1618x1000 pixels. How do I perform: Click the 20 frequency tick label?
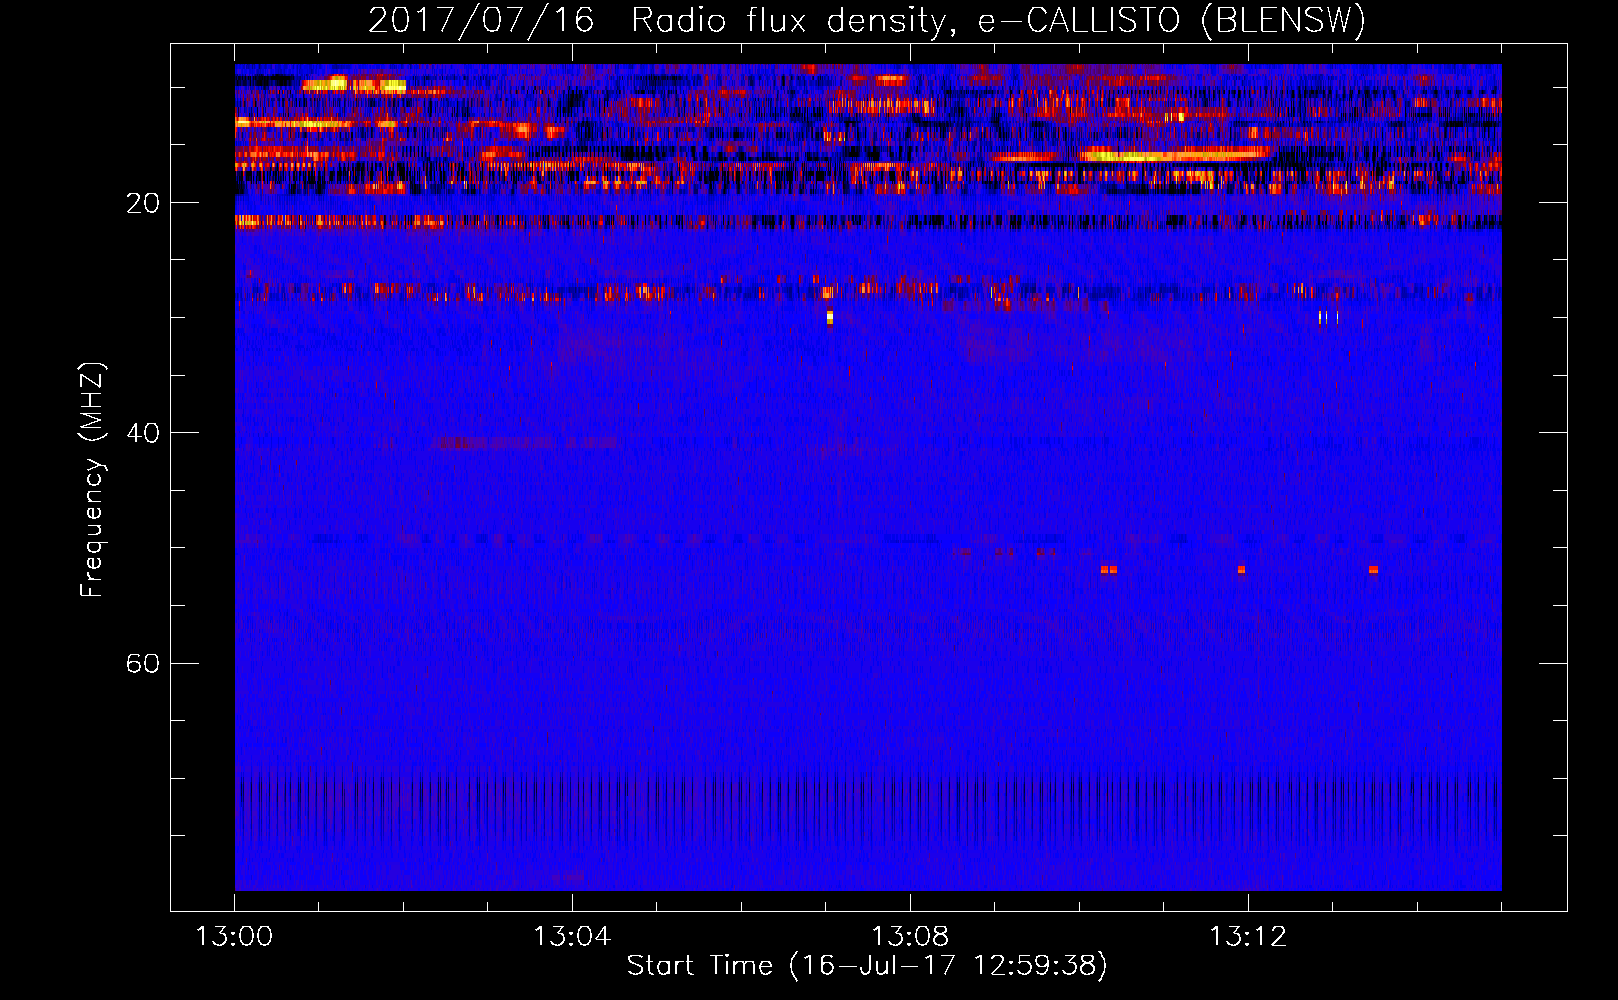(142, 203)
